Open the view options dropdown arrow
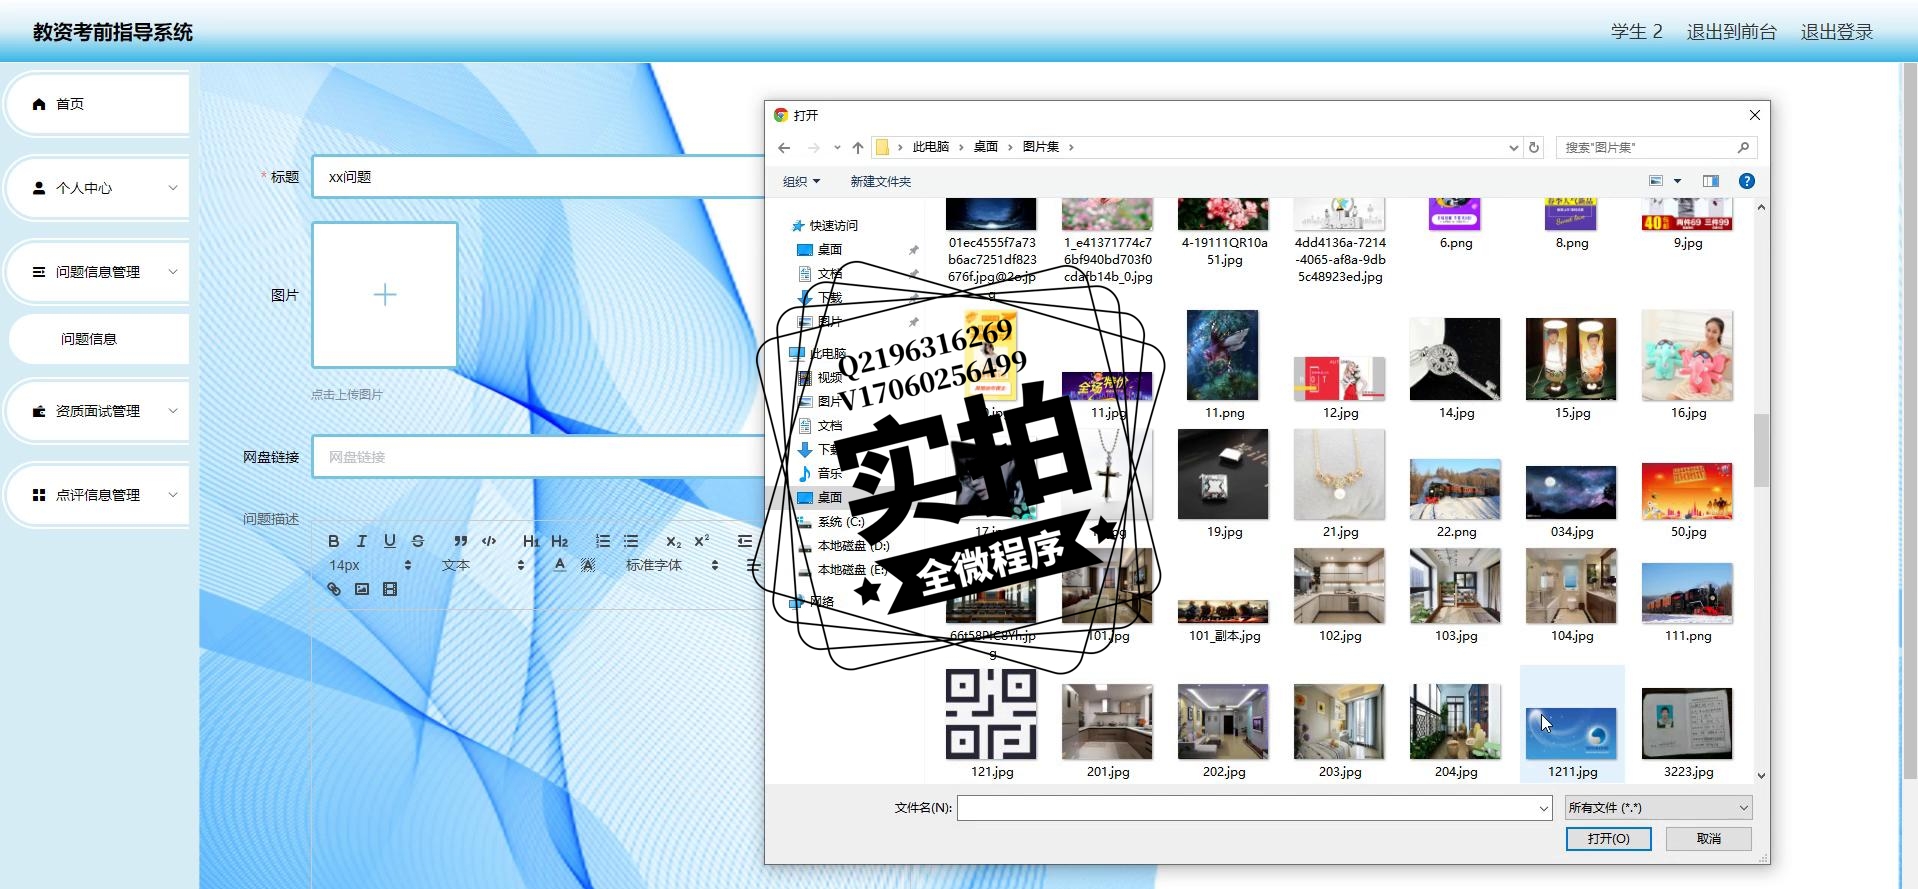This screenshot has height=889, width=1918. 1678,181
